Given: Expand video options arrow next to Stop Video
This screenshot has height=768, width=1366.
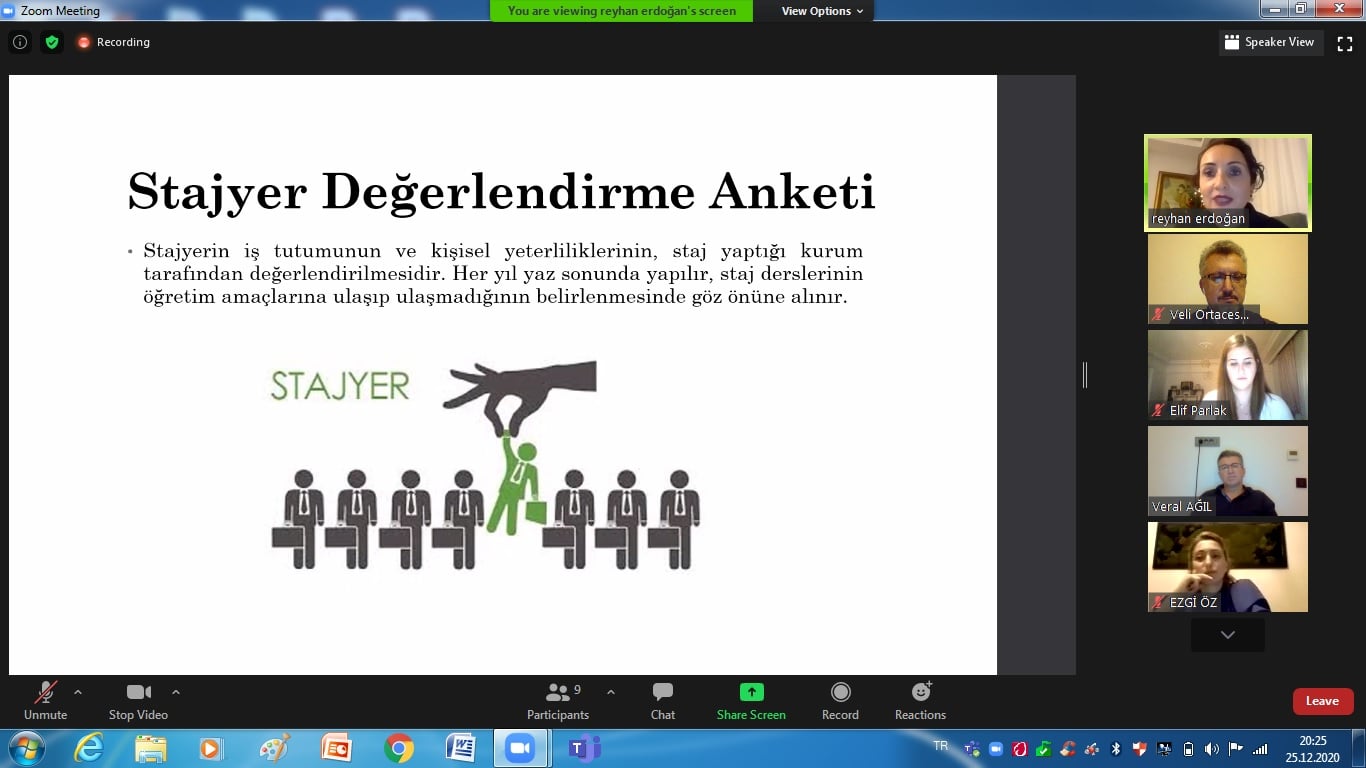Looking at the screenshot, I should pos(176,691).
